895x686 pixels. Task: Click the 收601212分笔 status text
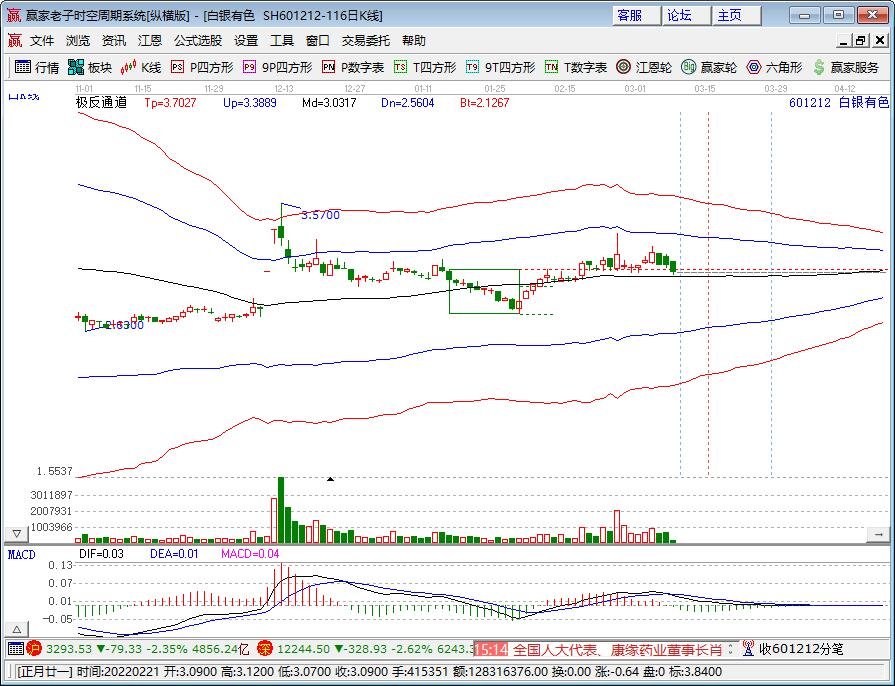click(x=801, y=649)
